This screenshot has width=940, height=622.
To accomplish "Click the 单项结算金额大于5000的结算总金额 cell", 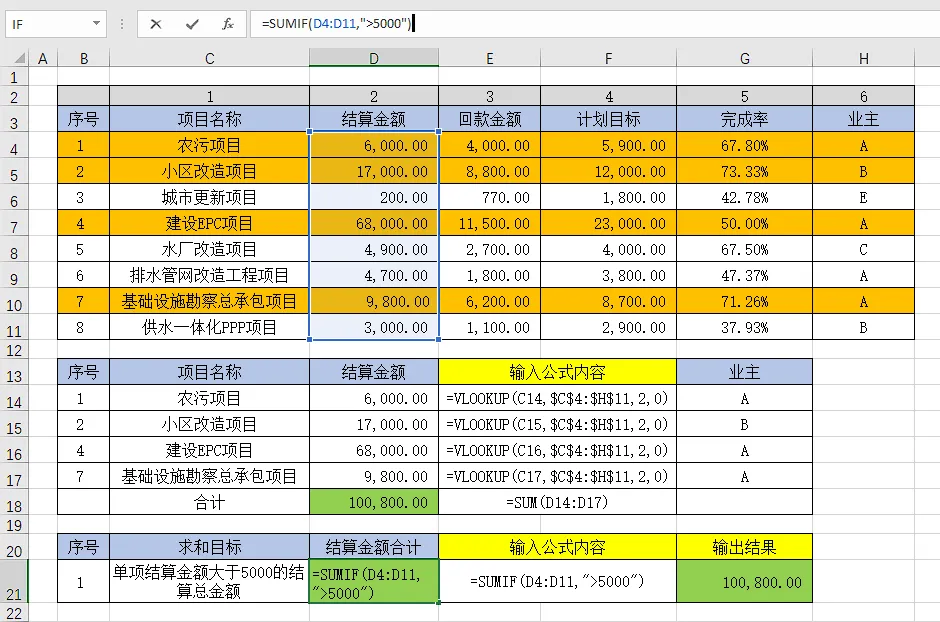I will [209, 581].
